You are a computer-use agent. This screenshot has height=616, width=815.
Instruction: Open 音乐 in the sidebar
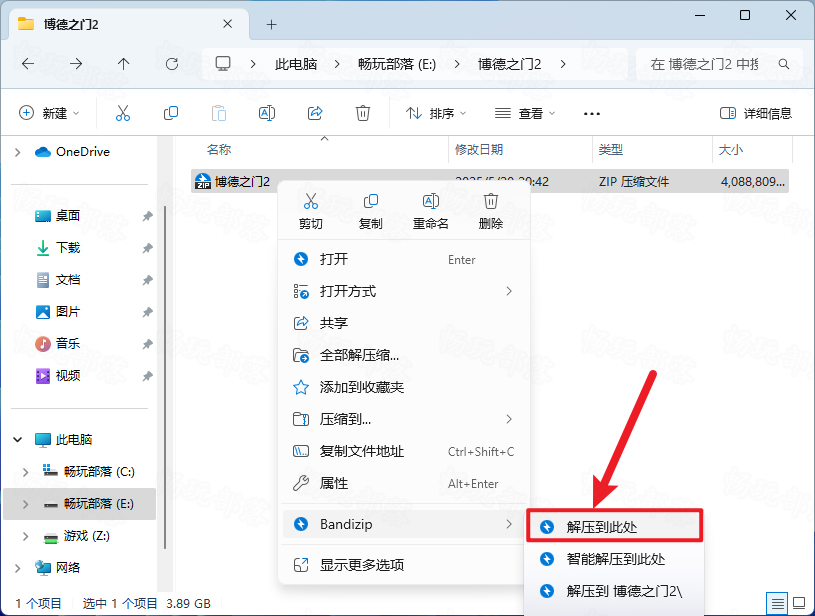tap(68, 344)
